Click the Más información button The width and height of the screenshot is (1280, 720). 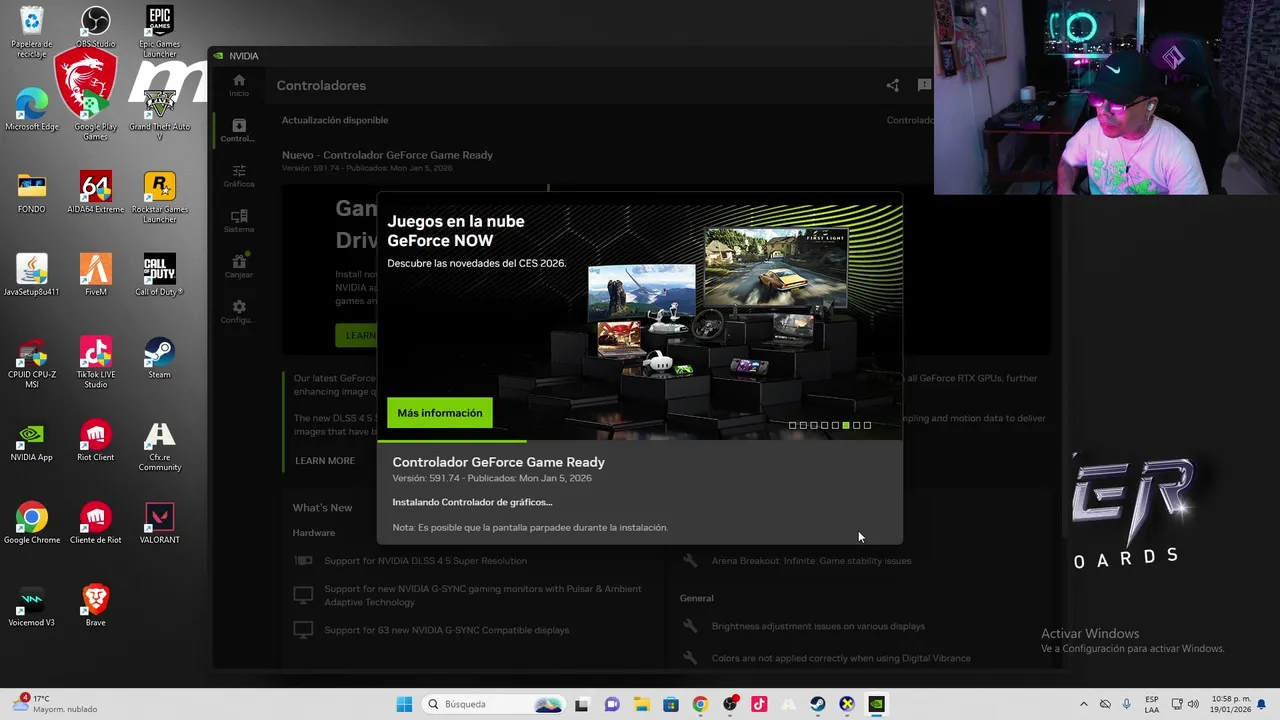pos(439,413)
